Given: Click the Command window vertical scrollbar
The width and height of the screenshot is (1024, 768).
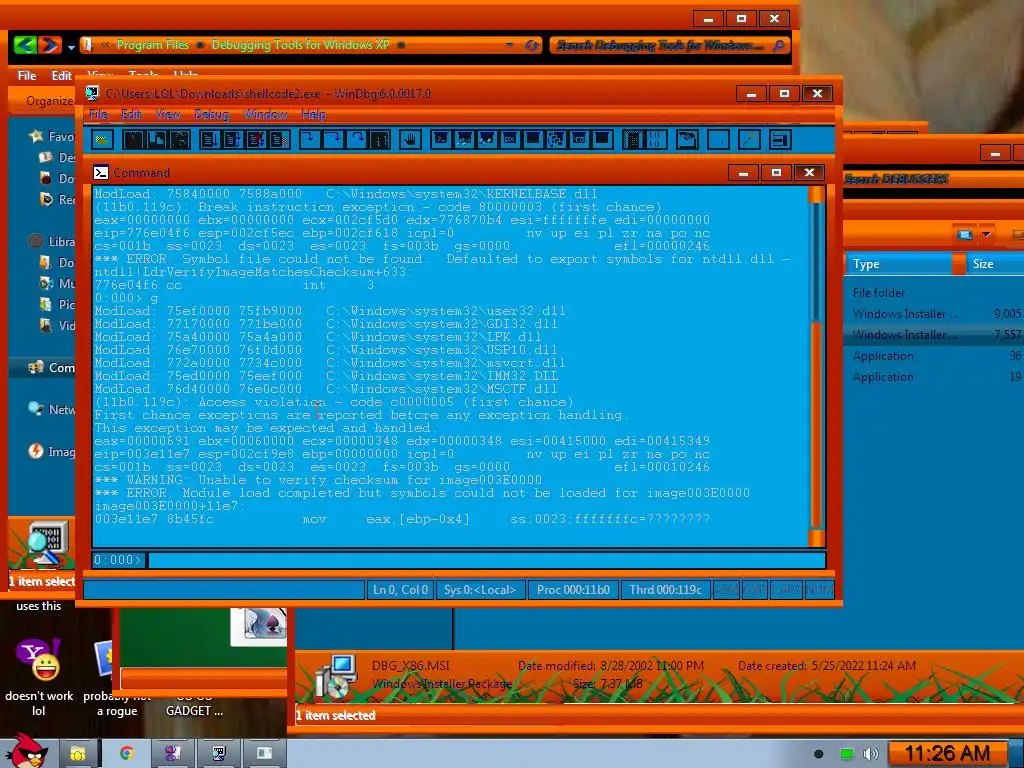Looking at the screenshot, I should (x=816, y=366).
